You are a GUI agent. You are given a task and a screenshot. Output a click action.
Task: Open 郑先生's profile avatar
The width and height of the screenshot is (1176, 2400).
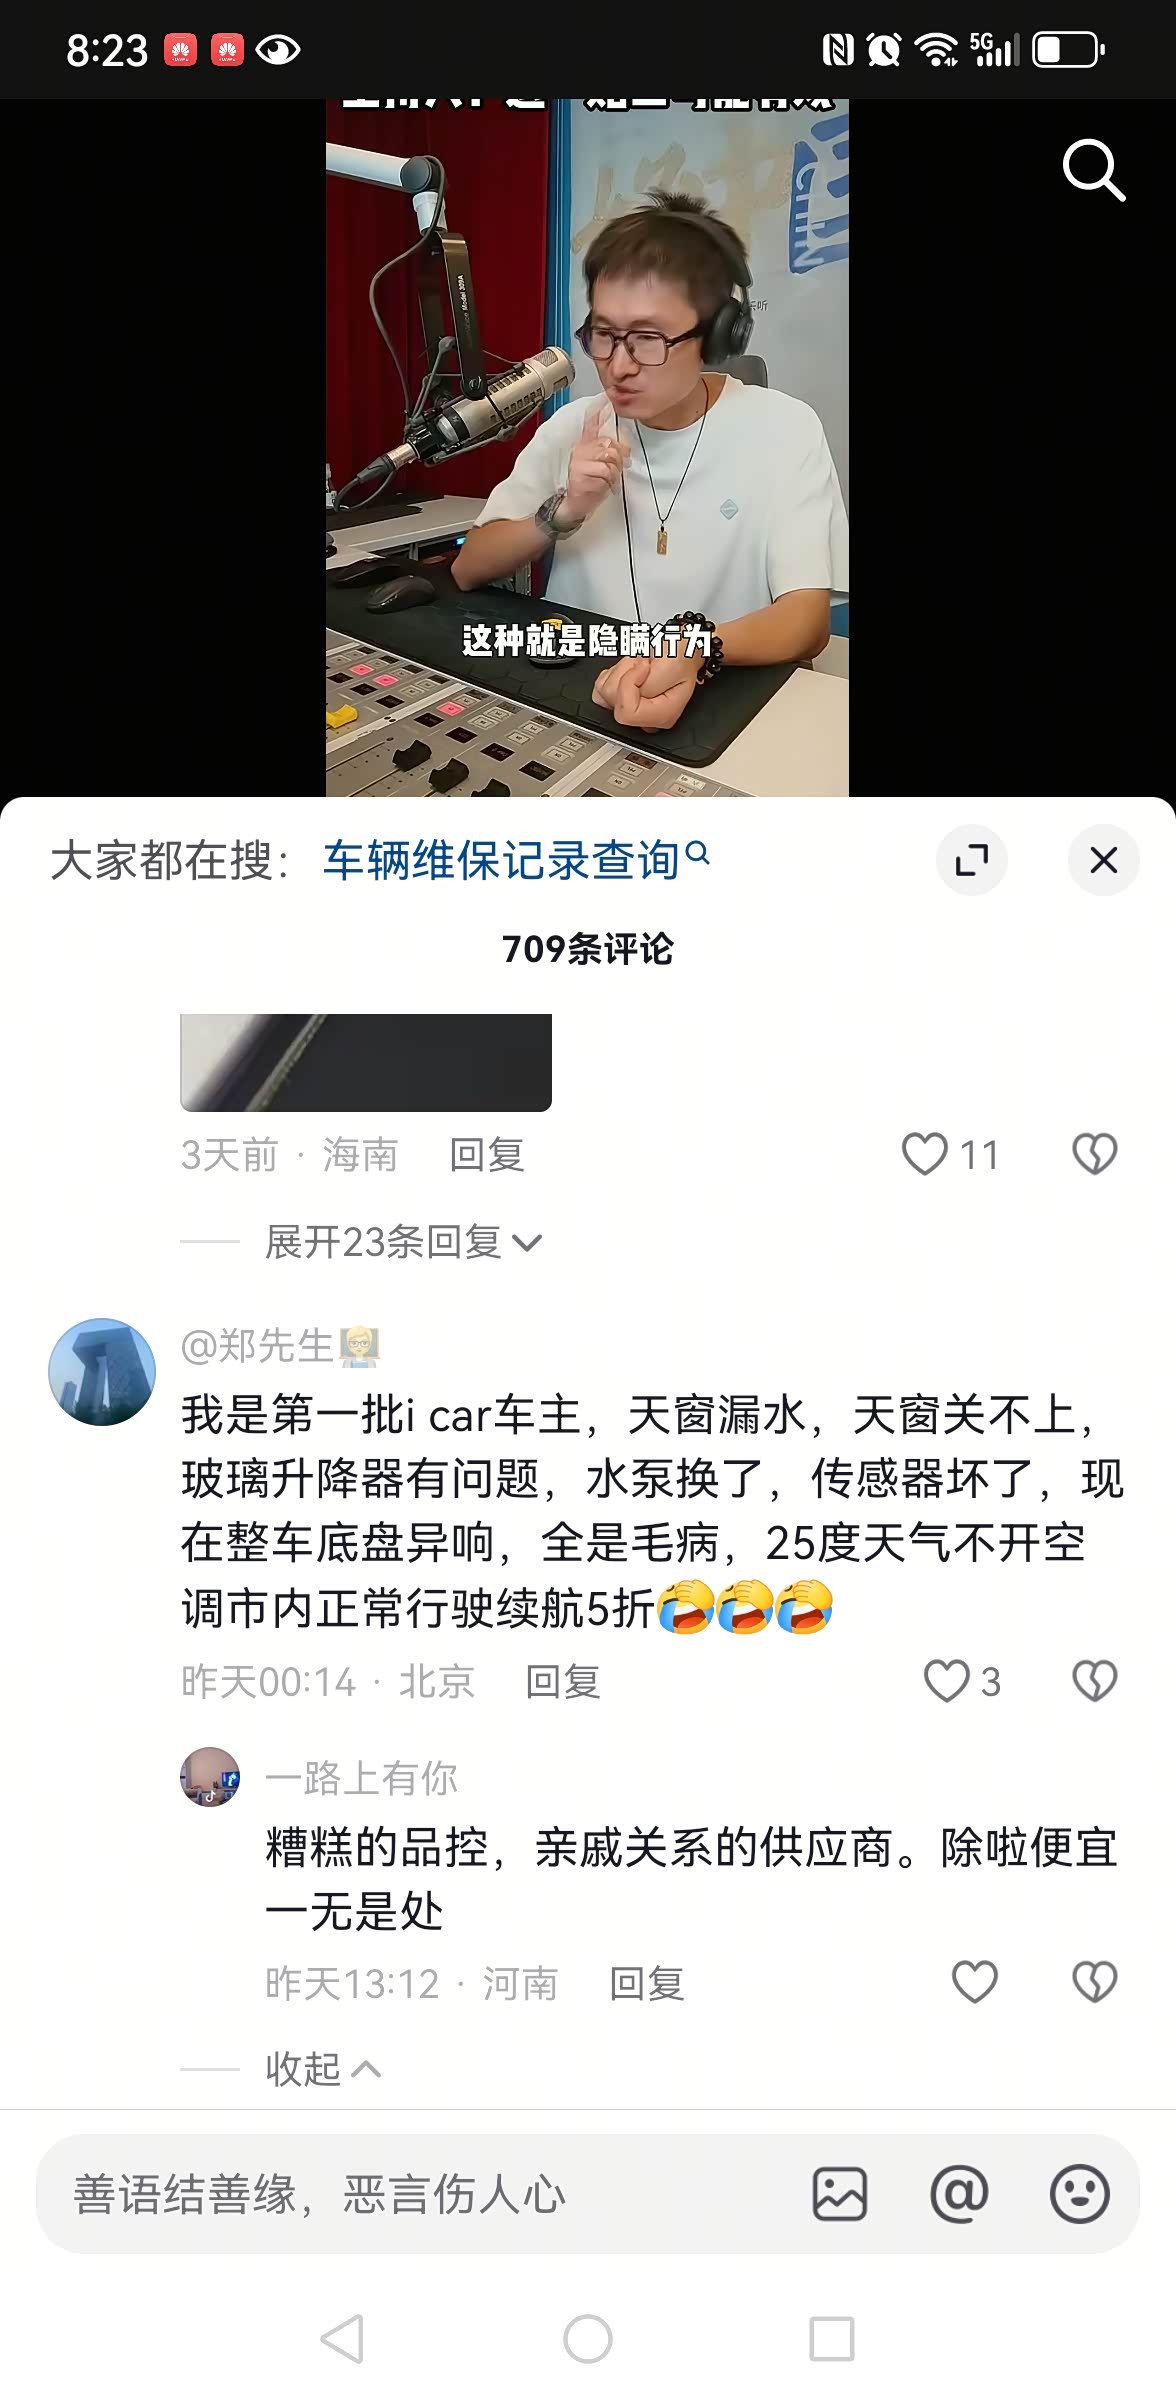(x=102, y=1371)
